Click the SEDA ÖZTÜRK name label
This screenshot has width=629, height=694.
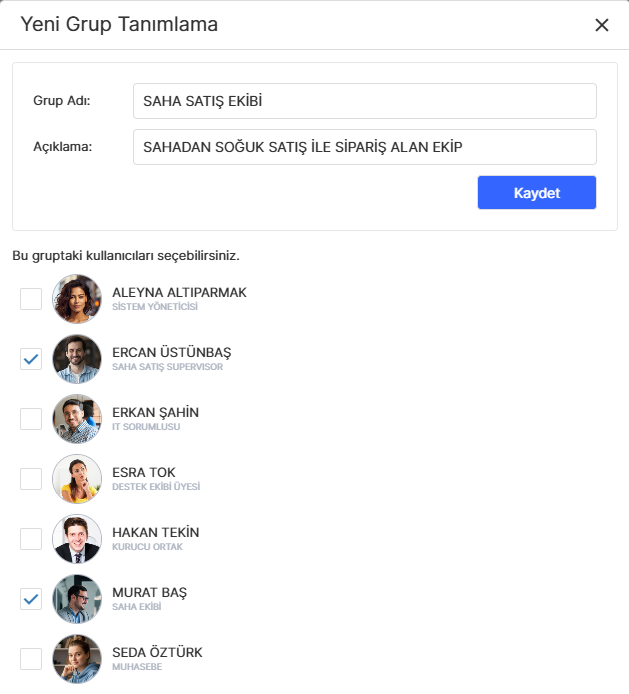click(x=157, y=652)
